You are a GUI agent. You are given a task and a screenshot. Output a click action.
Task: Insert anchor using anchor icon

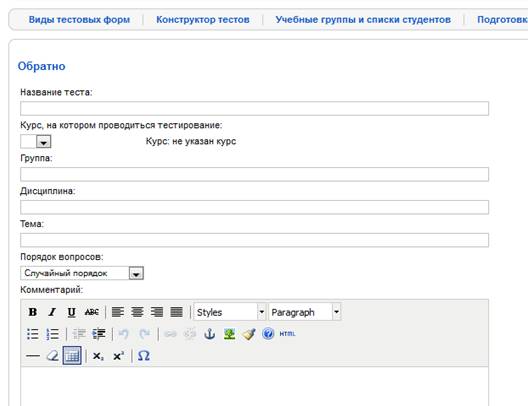point(210,334)
